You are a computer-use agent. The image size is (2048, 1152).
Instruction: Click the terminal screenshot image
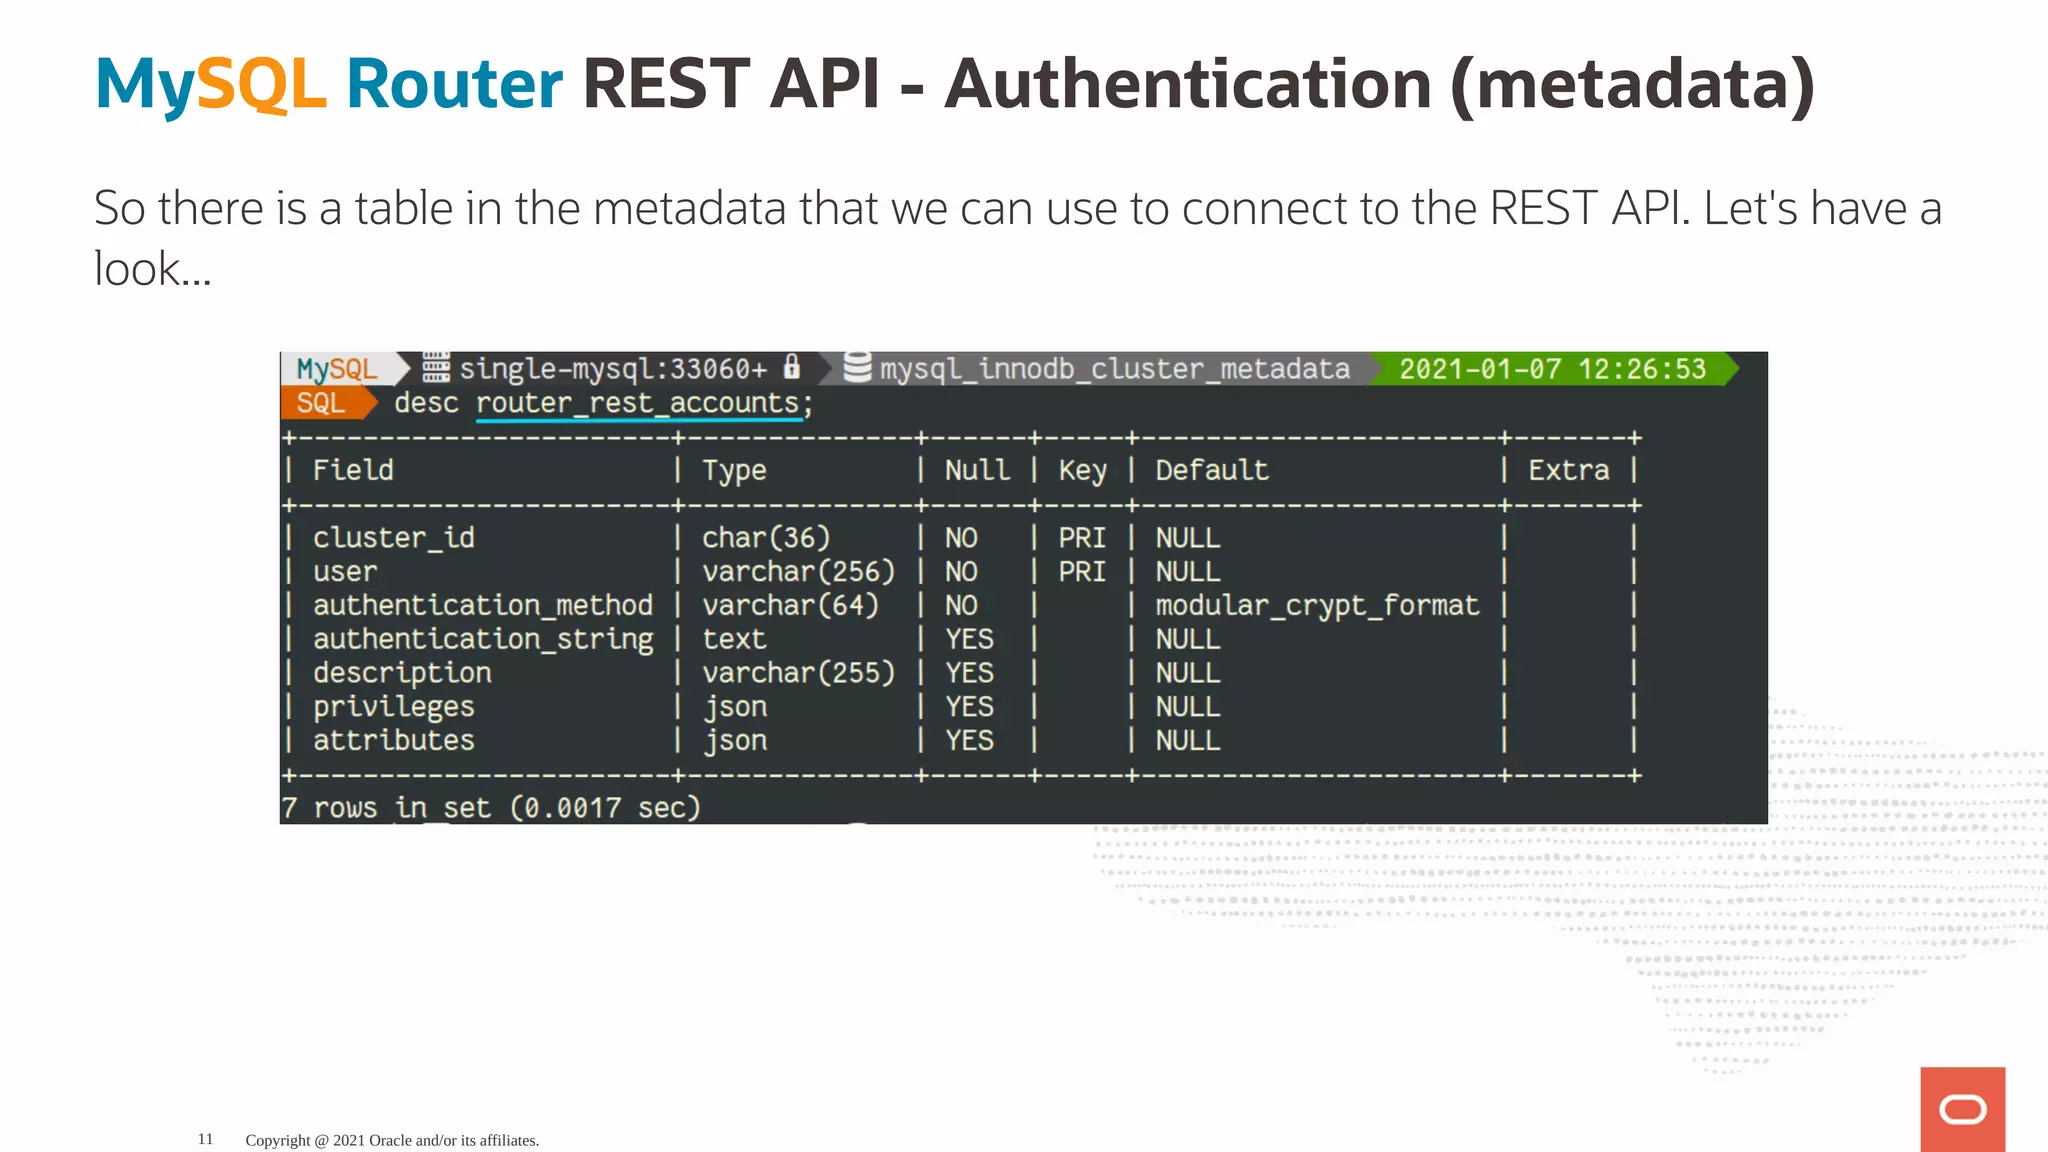(1024, 588)
